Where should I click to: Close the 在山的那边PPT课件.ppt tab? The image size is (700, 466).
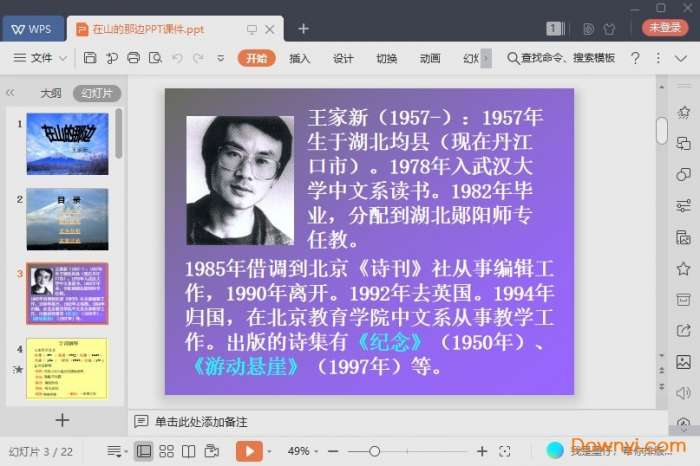(270, 29)
